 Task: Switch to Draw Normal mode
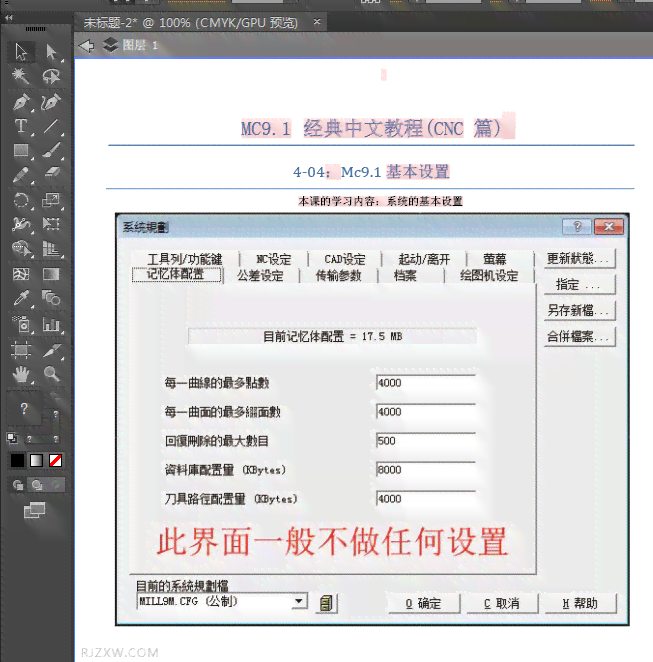click(18, 485)
